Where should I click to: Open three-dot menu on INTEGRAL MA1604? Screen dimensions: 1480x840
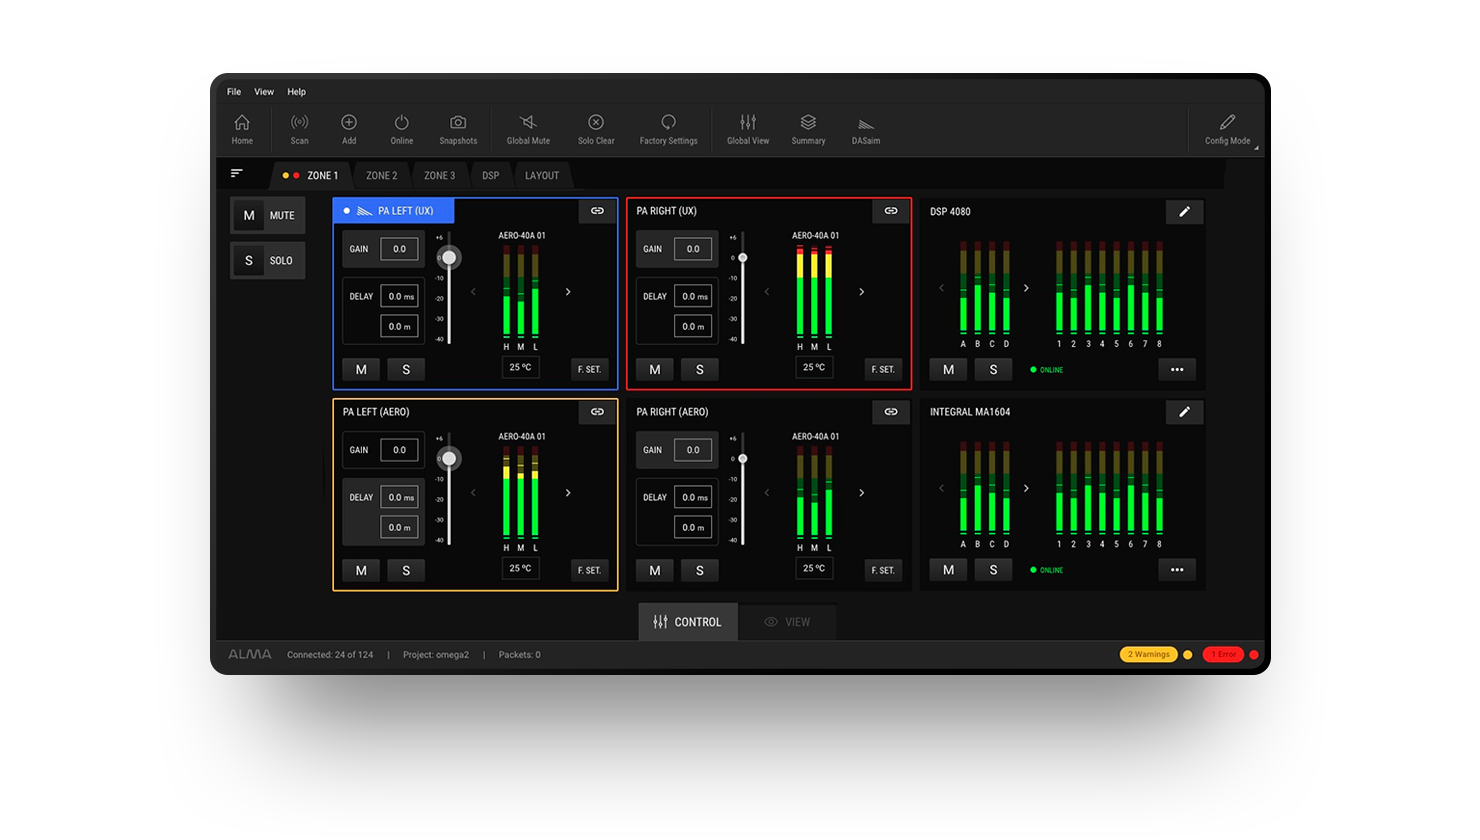(x=1177, y=570)
